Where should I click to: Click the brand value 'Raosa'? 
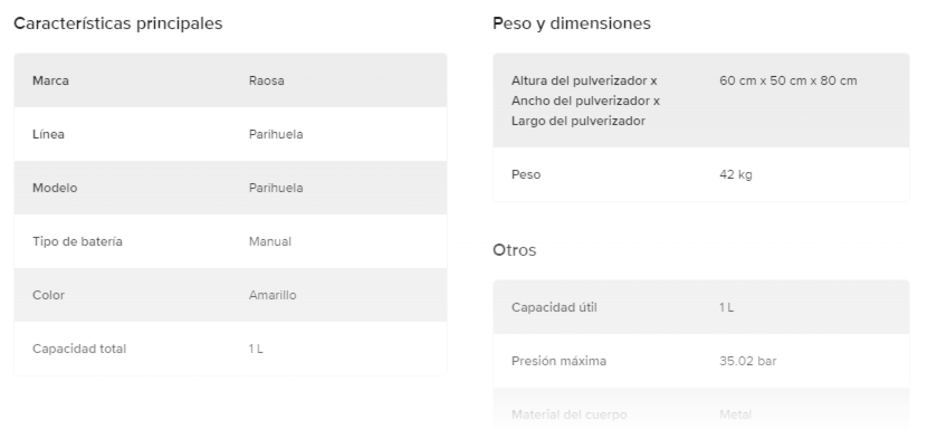click(x=267, y=81)
